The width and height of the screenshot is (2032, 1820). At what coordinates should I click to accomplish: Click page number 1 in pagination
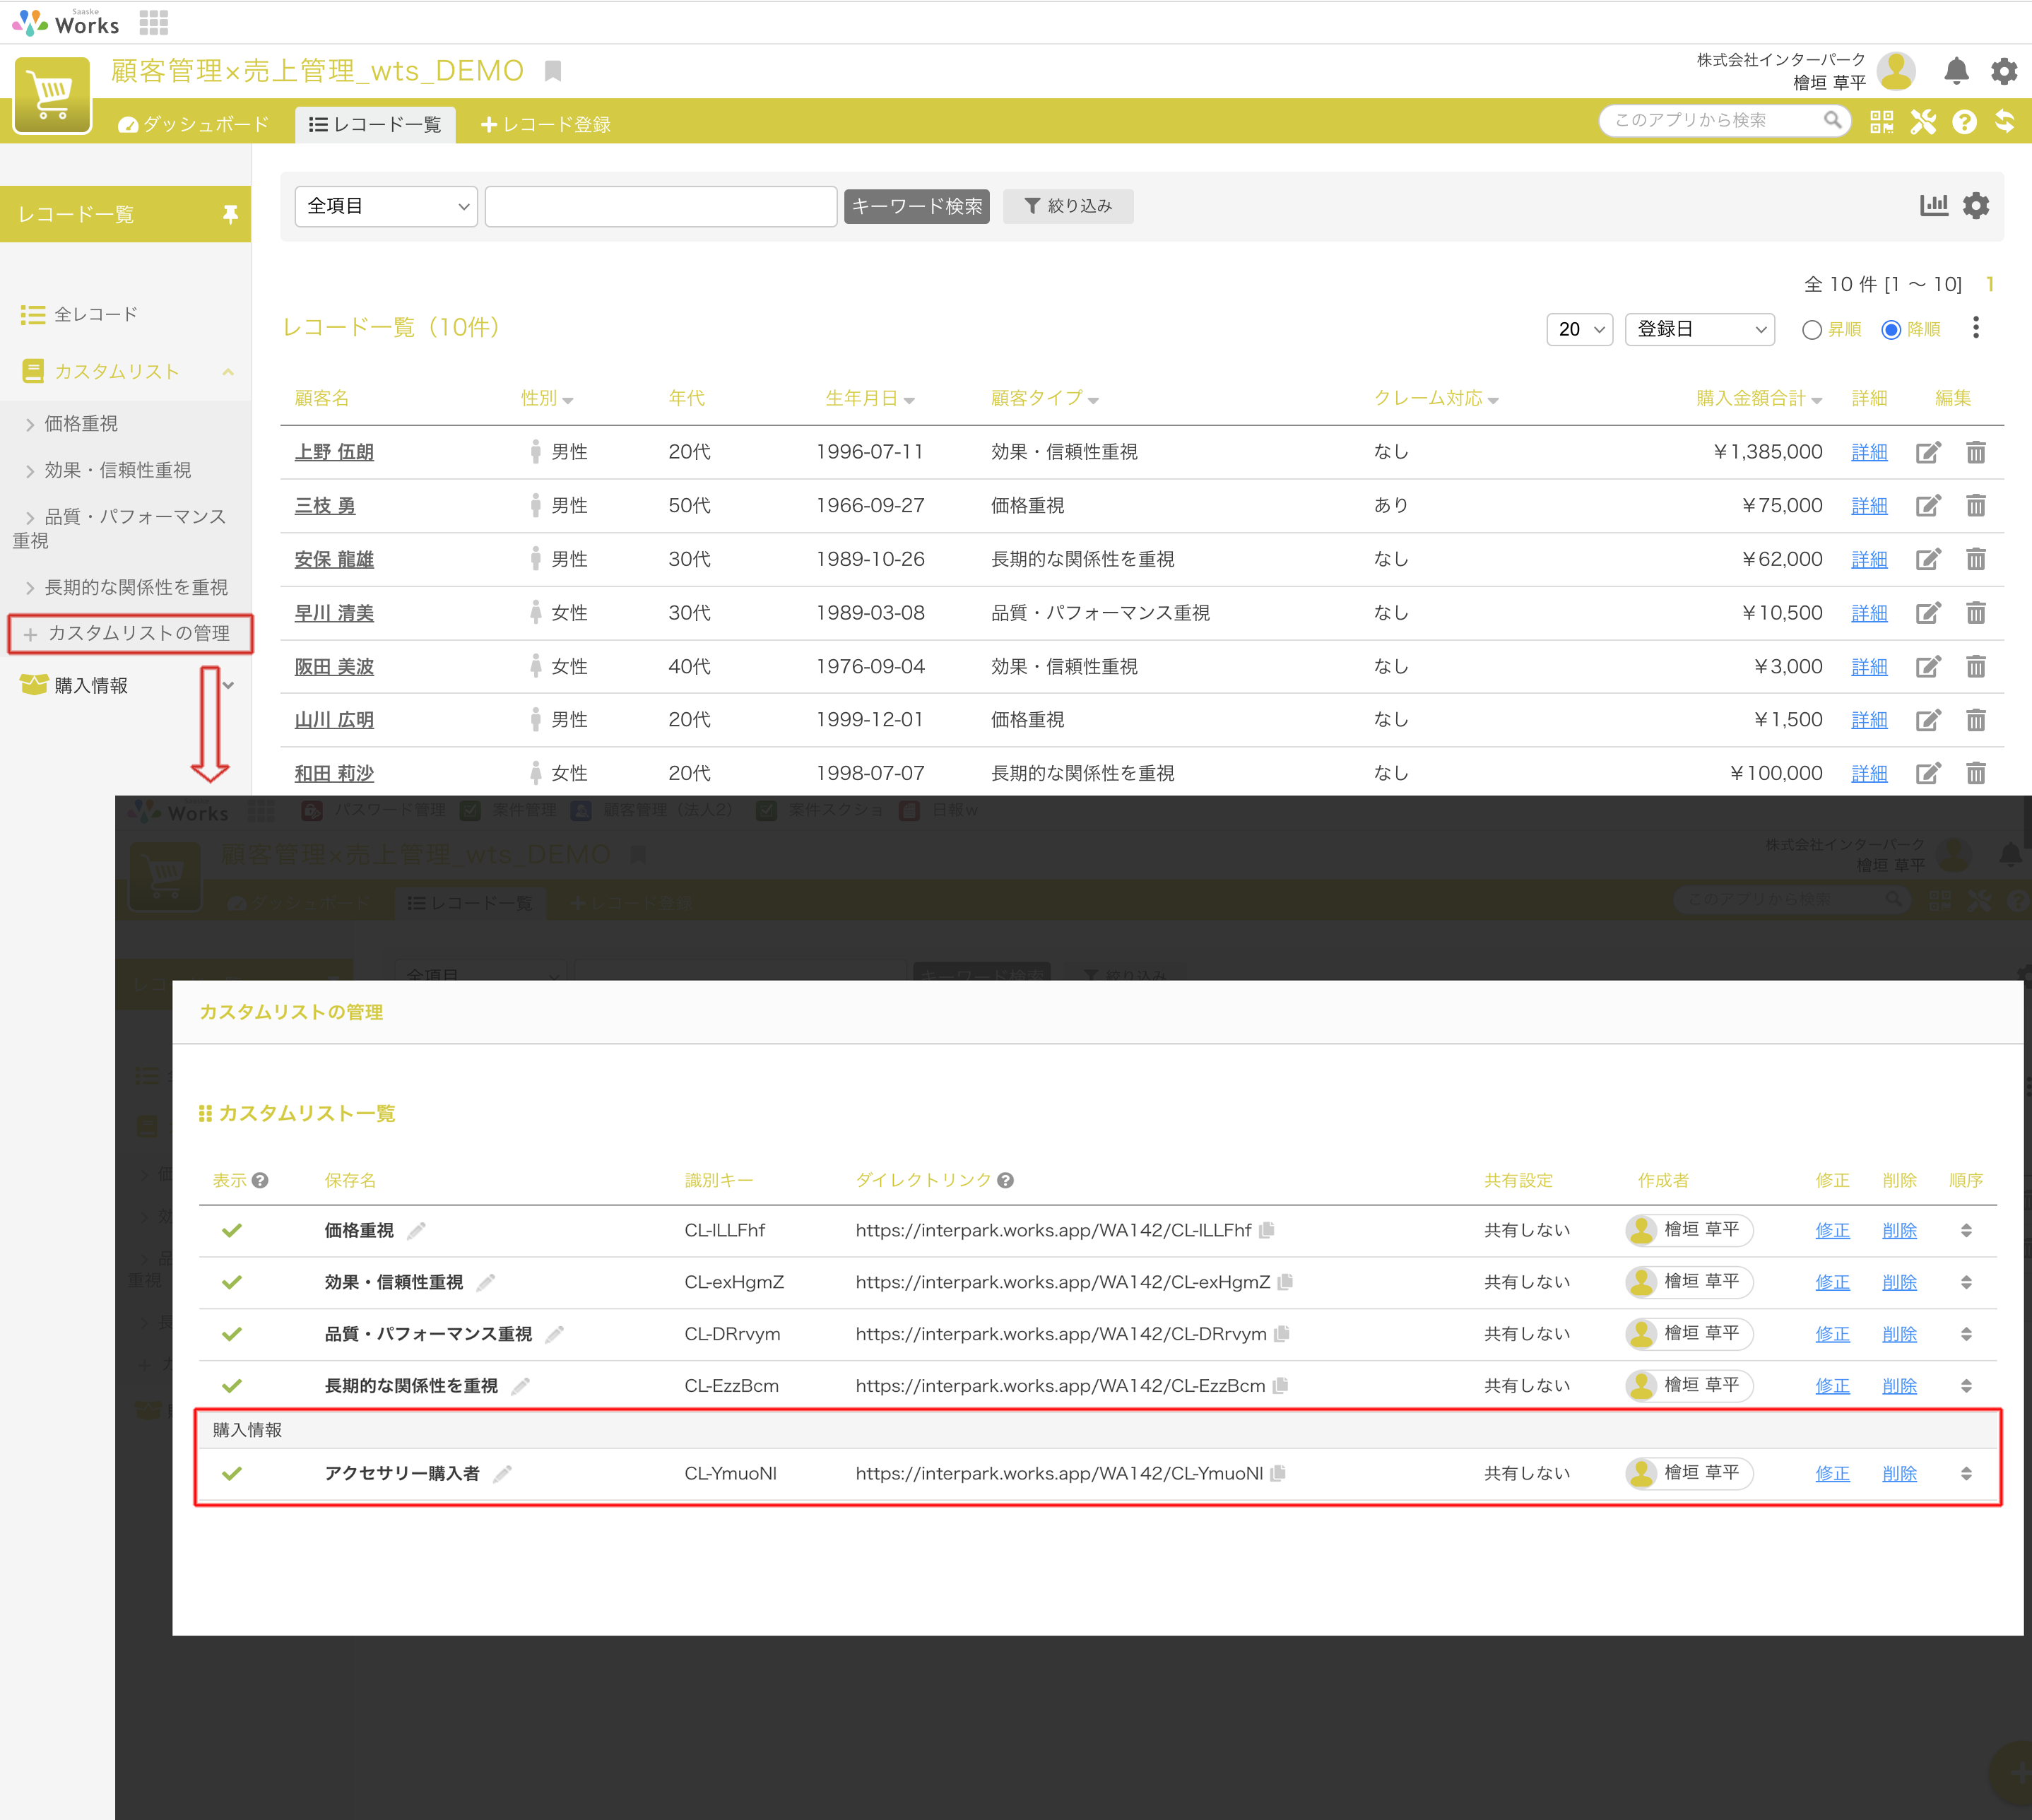click(1990, 284)
